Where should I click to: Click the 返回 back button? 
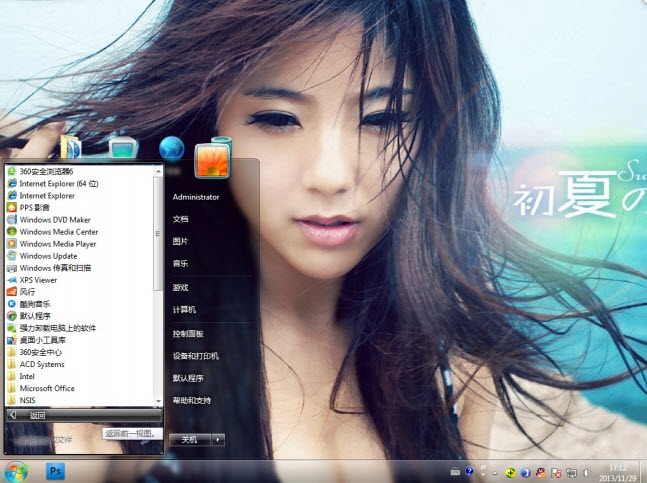(84, 415)
